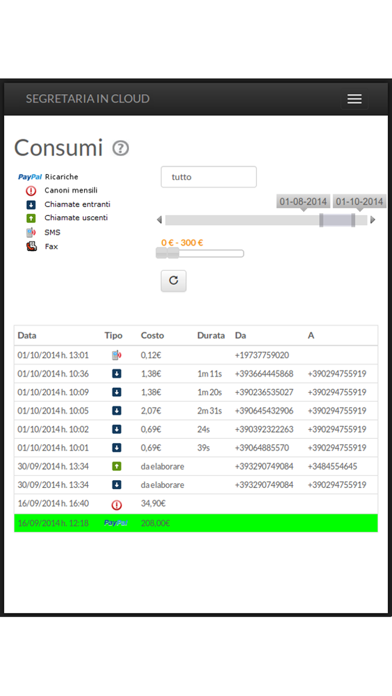This screenshot has height=696, width=392.
Task: Click the monthly fee icon in the 16:40 row
Action: pyautogui.click(x=116, y=505)
